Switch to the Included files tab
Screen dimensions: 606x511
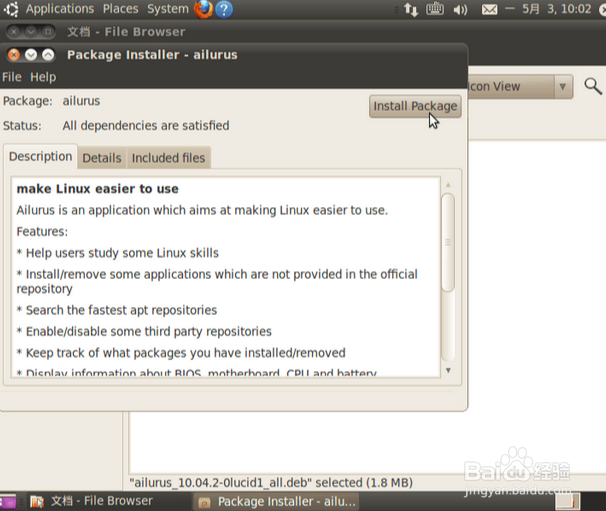click(x=169, y=158)
